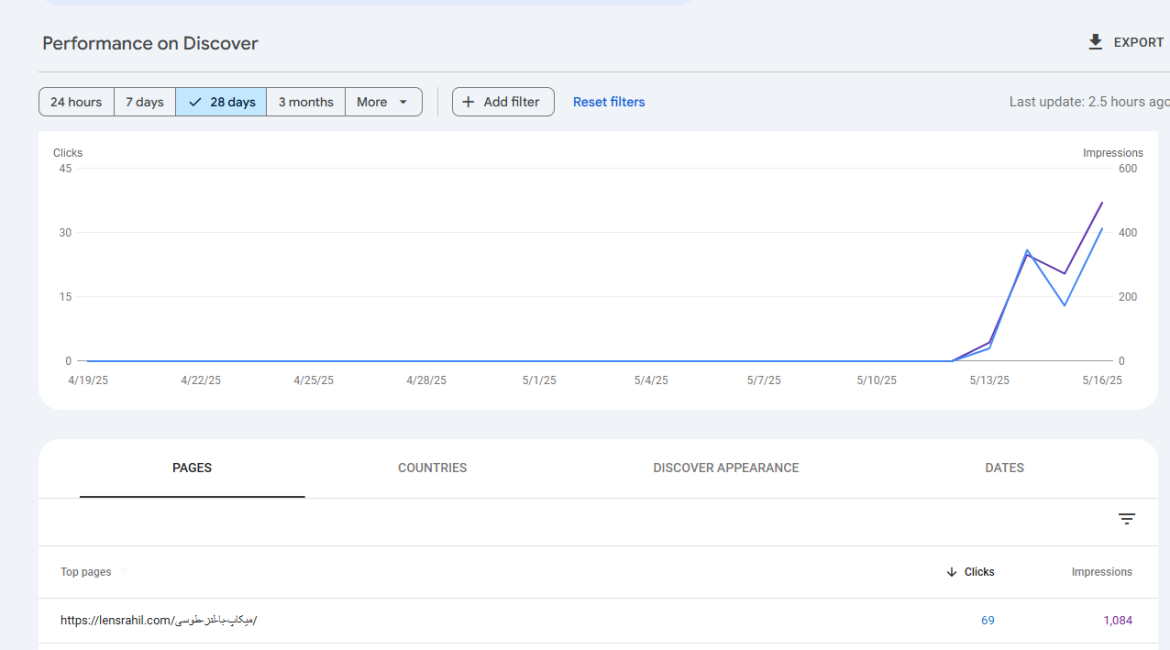Viewport: 1170px width, 650px height.
Task: Select the 24 hours date range
Action: [x=76, y=102]
